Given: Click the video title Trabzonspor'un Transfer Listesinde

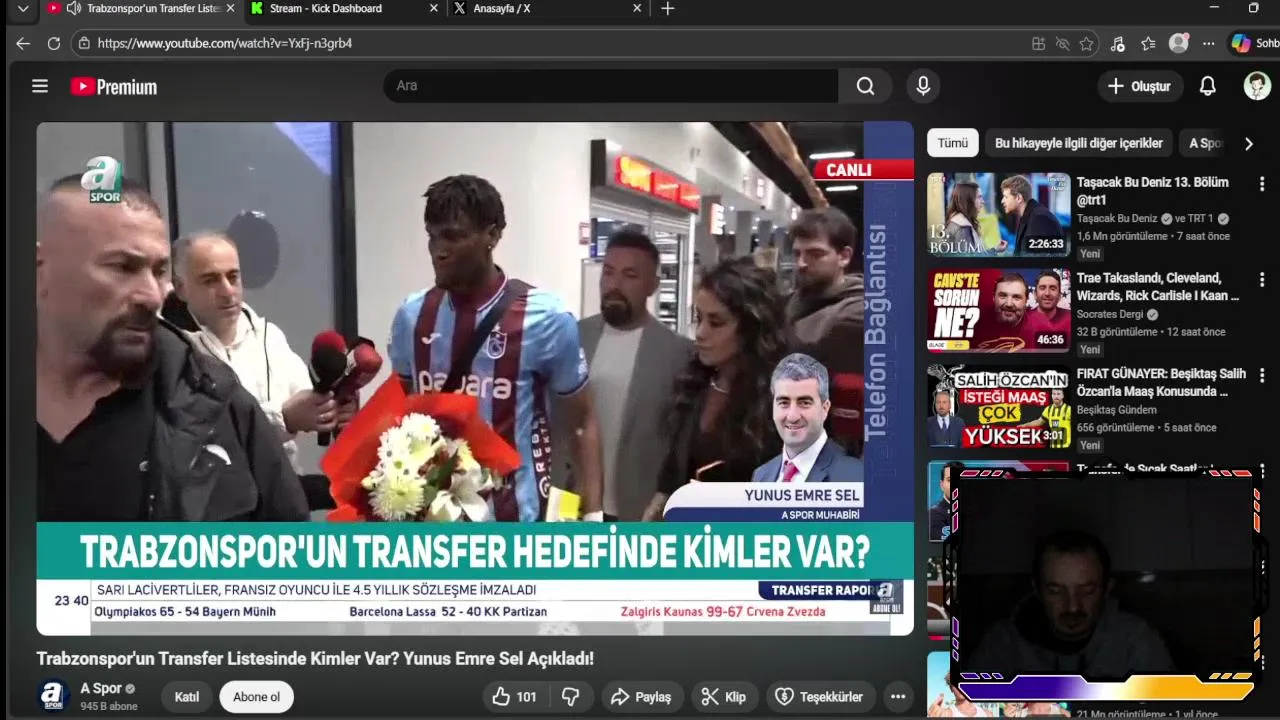Looking at the screenshot, I should [x=315, y=659].
